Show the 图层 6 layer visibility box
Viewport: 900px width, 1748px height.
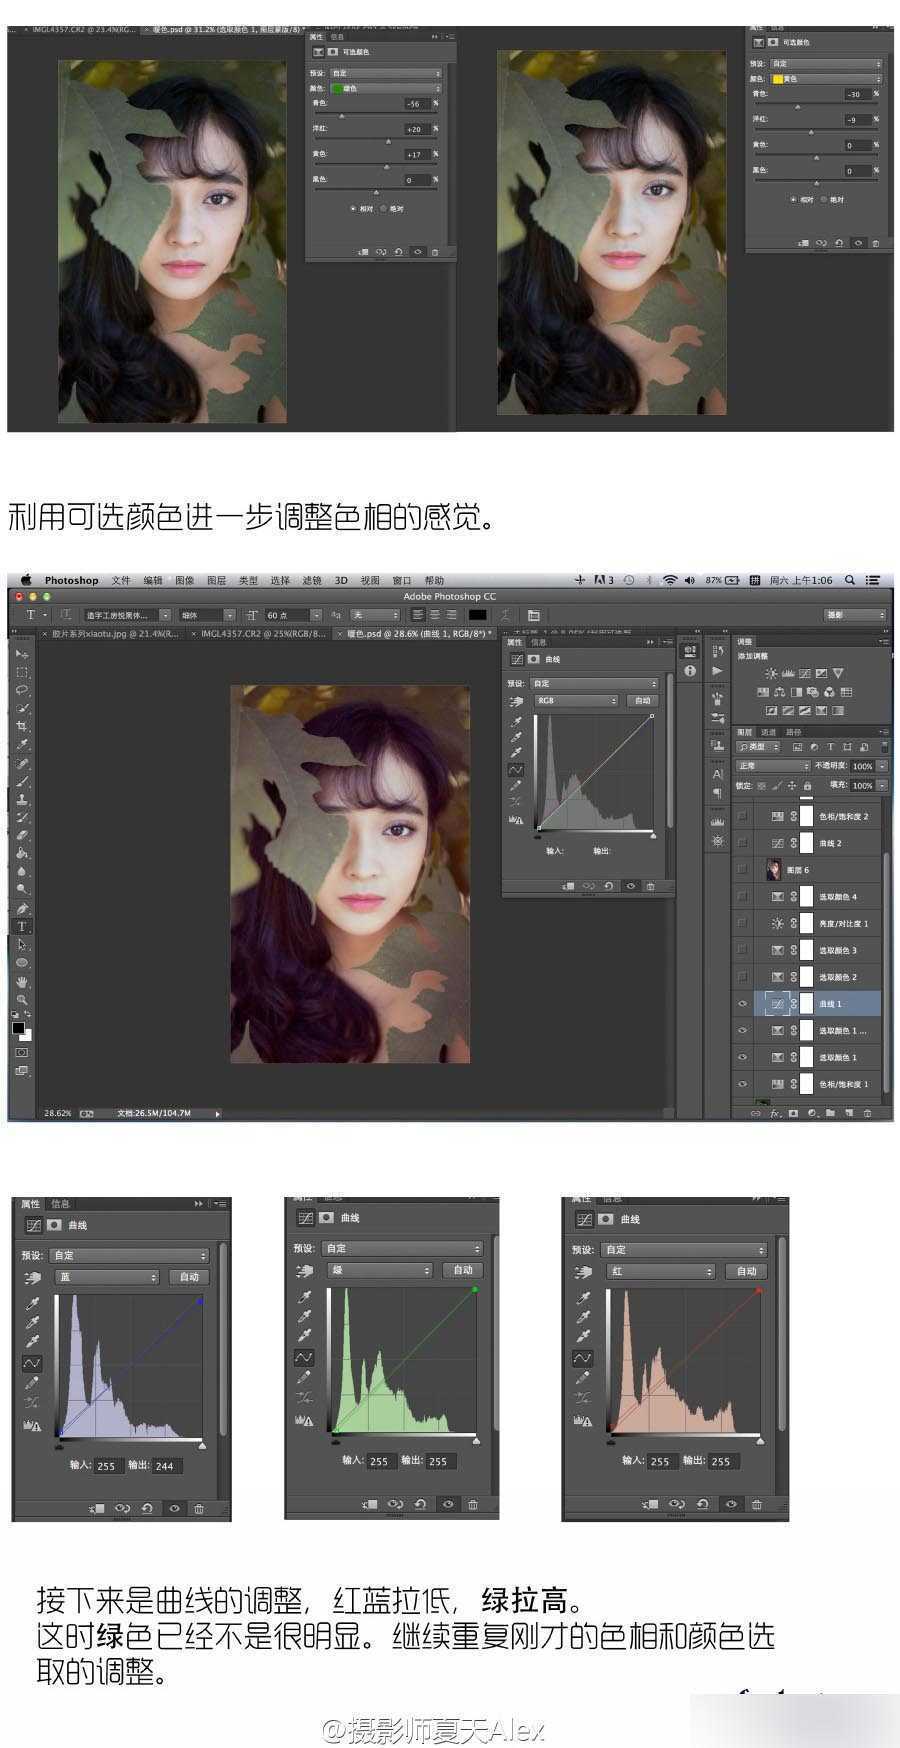[742, 870]
